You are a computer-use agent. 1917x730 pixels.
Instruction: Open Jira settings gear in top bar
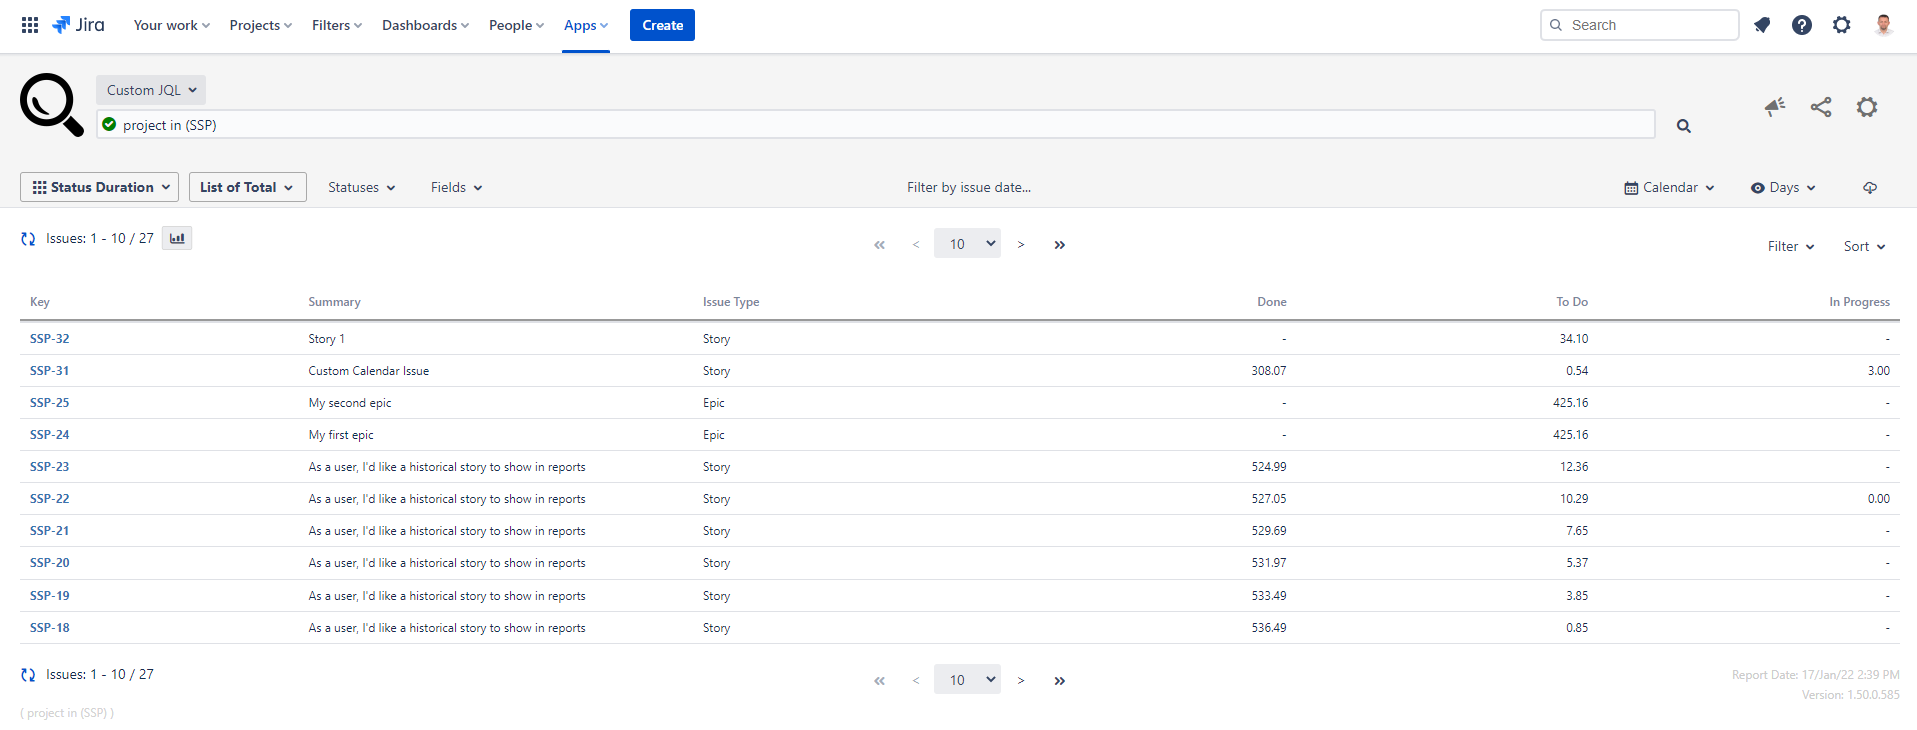(1841, 25)
